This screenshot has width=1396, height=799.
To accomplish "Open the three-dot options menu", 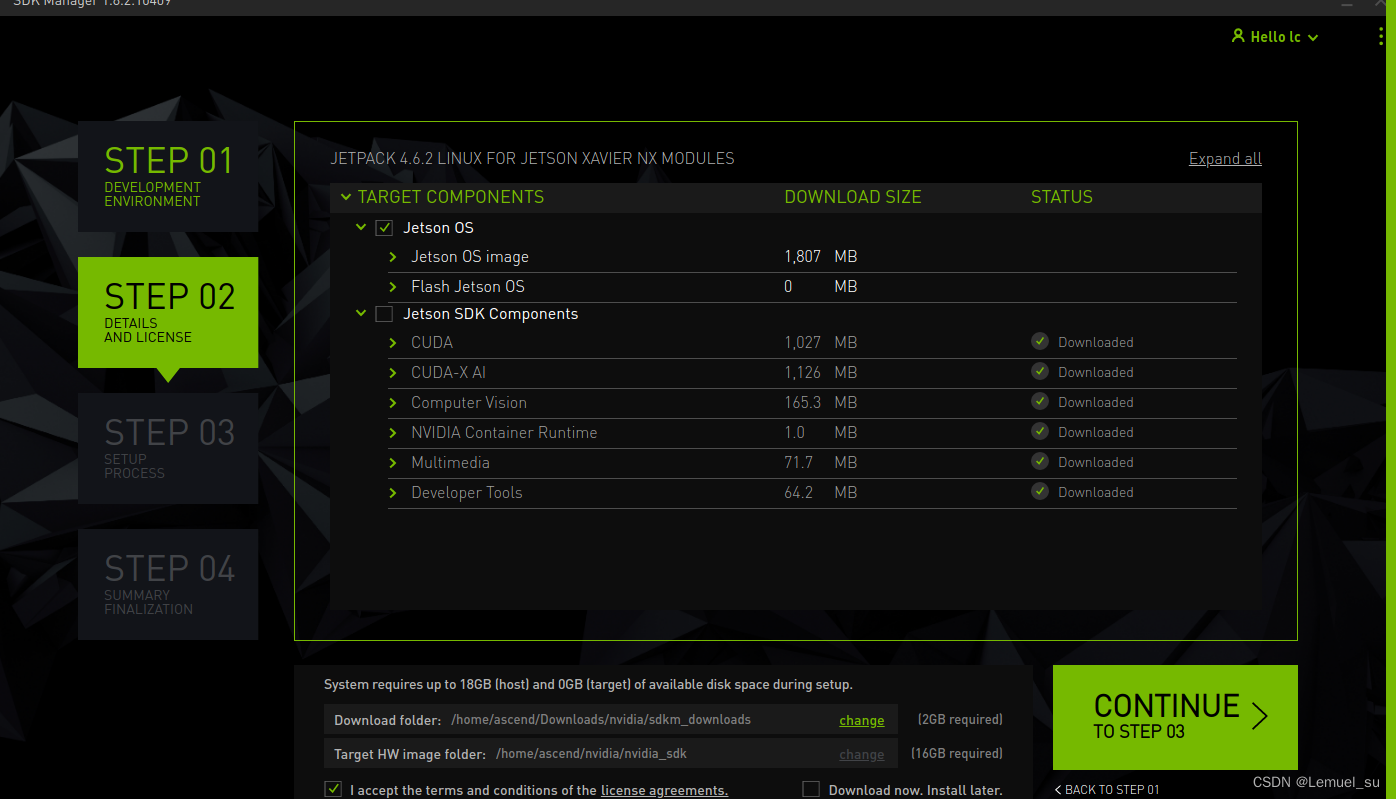I will click(x=1381, y=37).
